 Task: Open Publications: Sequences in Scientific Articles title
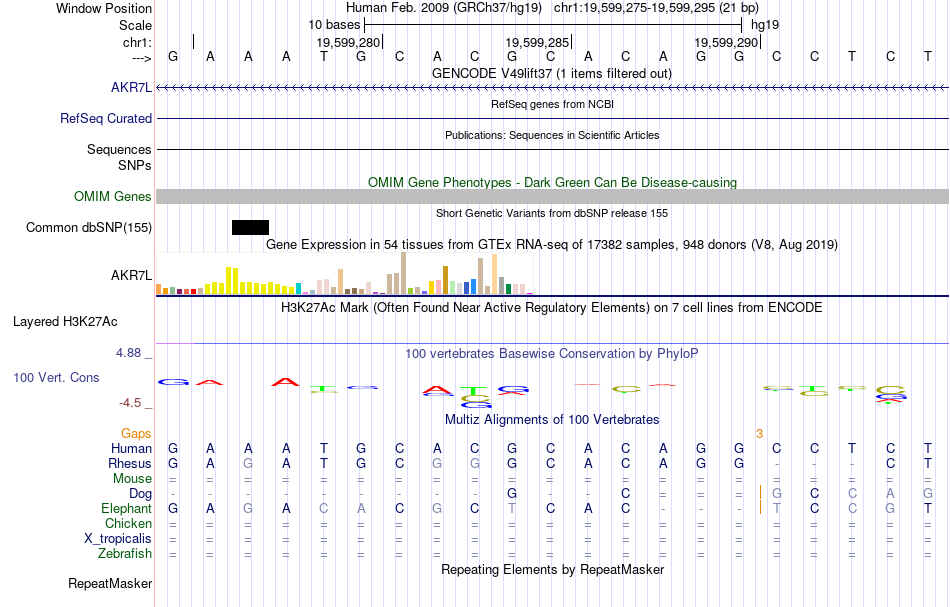coord(552,135)
